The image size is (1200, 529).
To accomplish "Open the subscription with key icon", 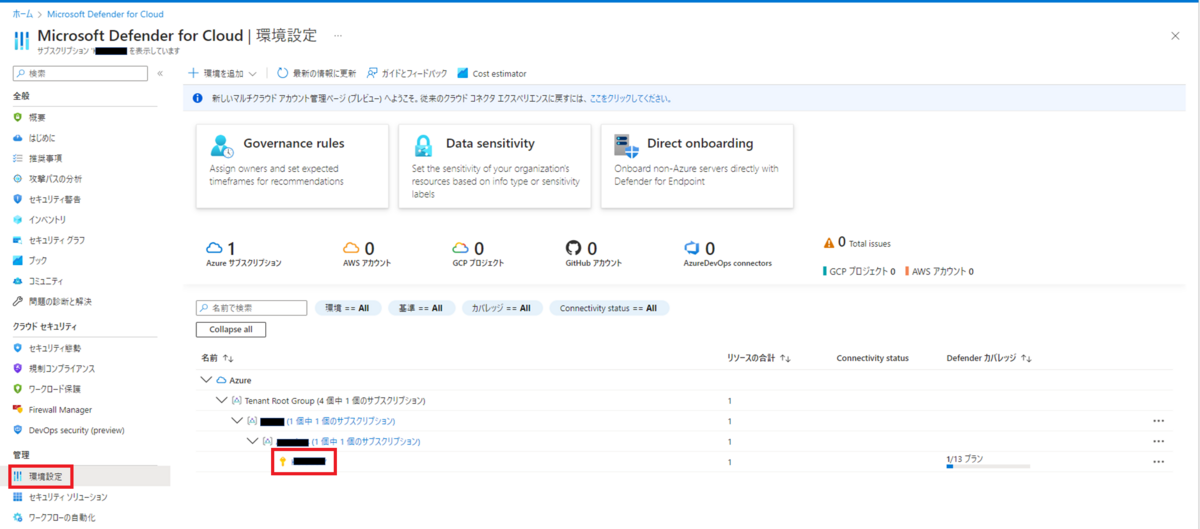I will 304,462.
